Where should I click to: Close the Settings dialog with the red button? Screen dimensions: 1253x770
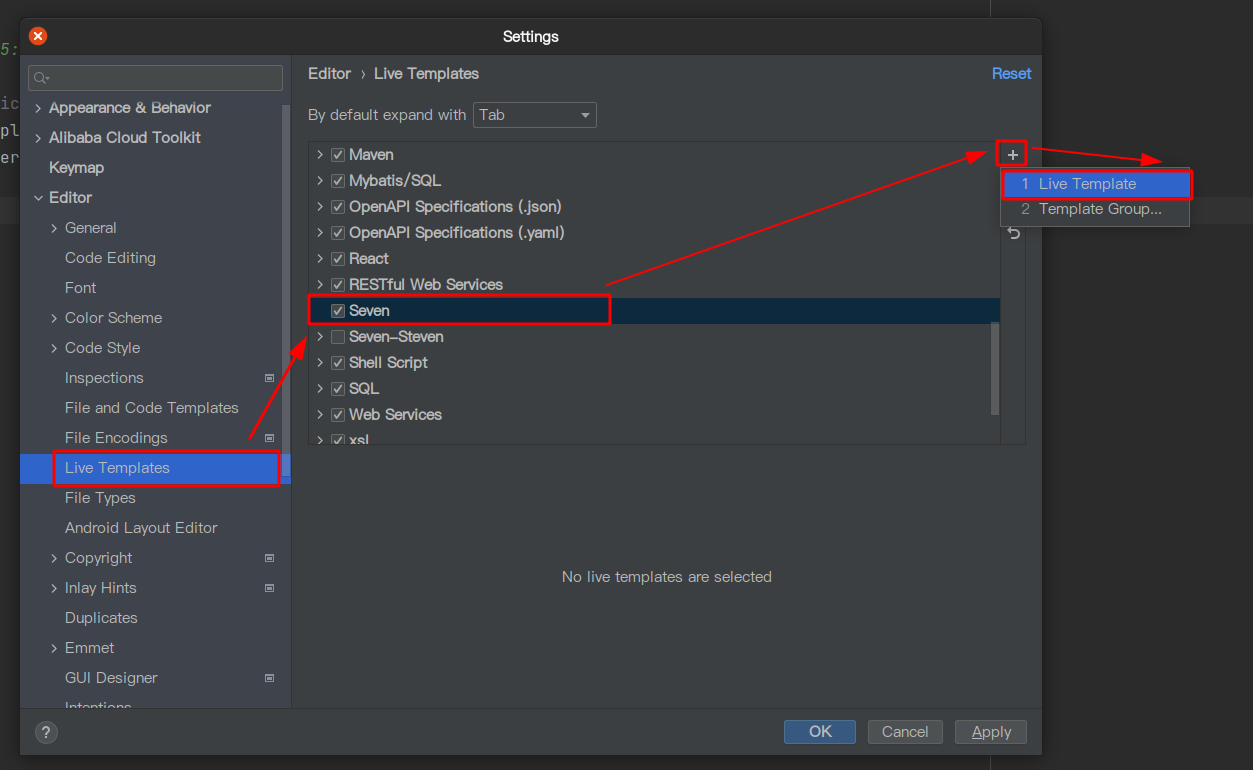click(x=38, y=36)
